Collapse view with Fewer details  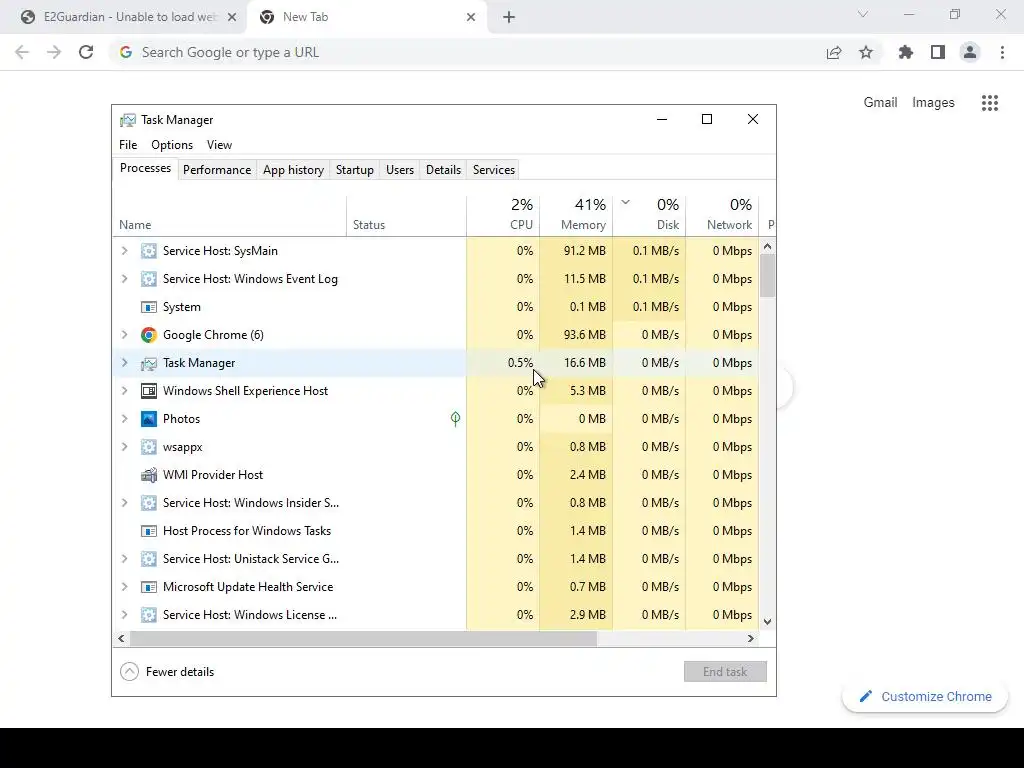(x=167, y=672)
